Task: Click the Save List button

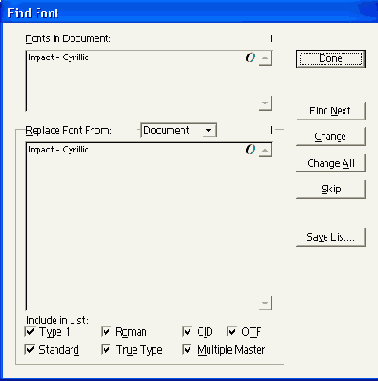Action: (331, 237)
